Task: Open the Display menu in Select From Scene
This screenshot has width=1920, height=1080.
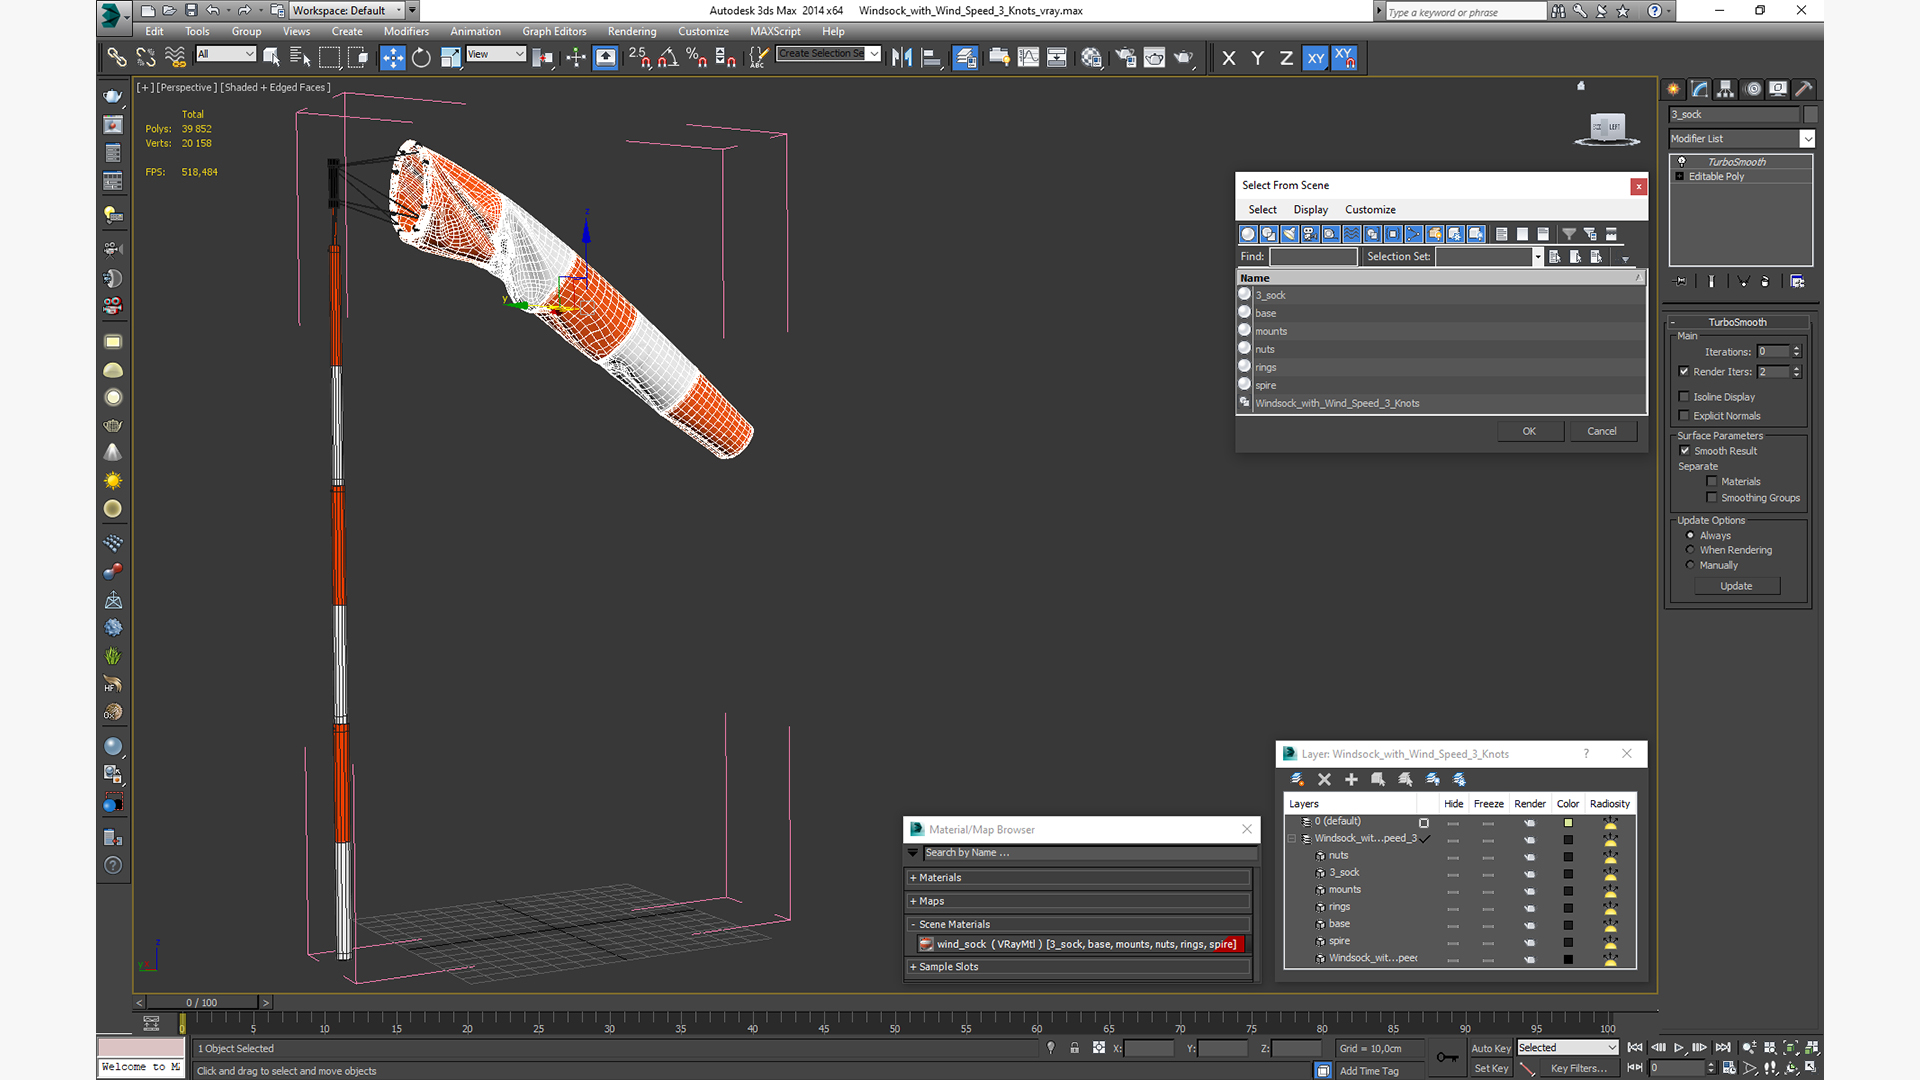Action: tap(1310, 210)
